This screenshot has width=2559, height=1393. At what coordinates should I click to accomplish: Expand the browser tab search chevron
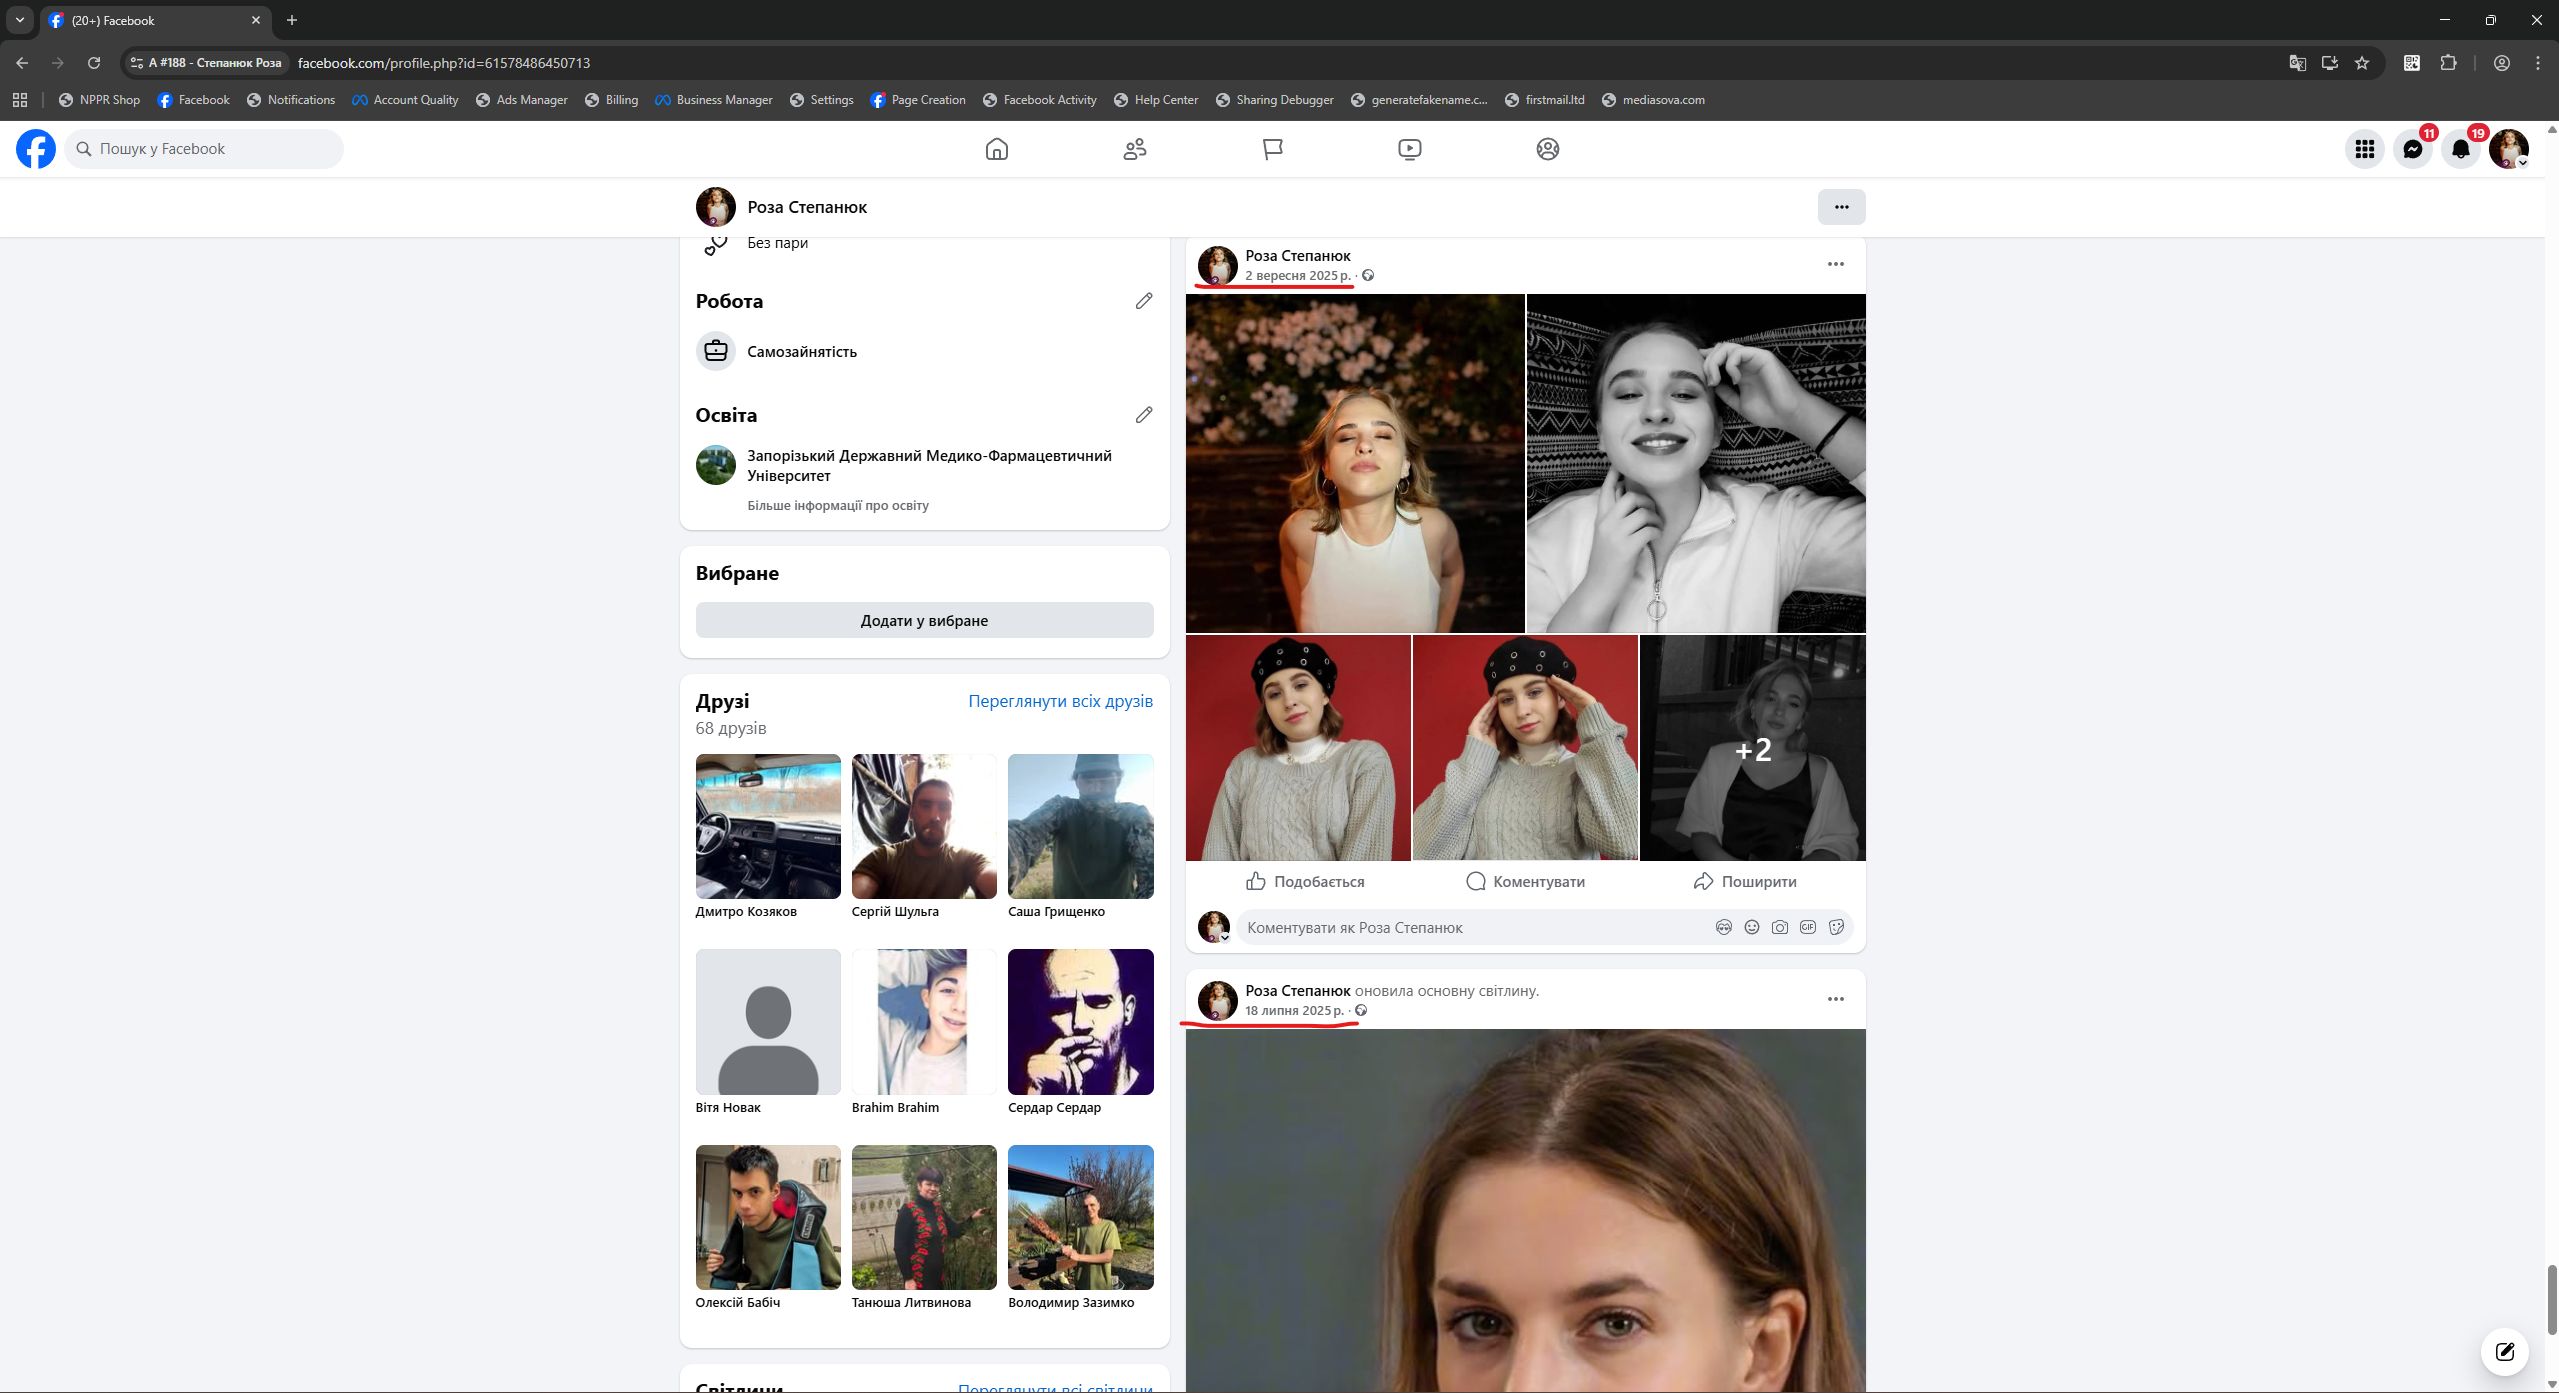[20, 20]
